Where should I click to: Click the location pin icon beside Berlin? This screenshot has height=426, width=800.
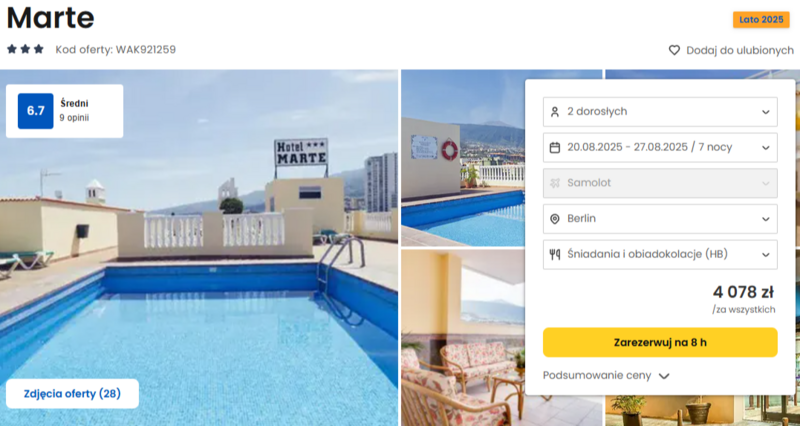pyautogui.click(x=555, y=219)
